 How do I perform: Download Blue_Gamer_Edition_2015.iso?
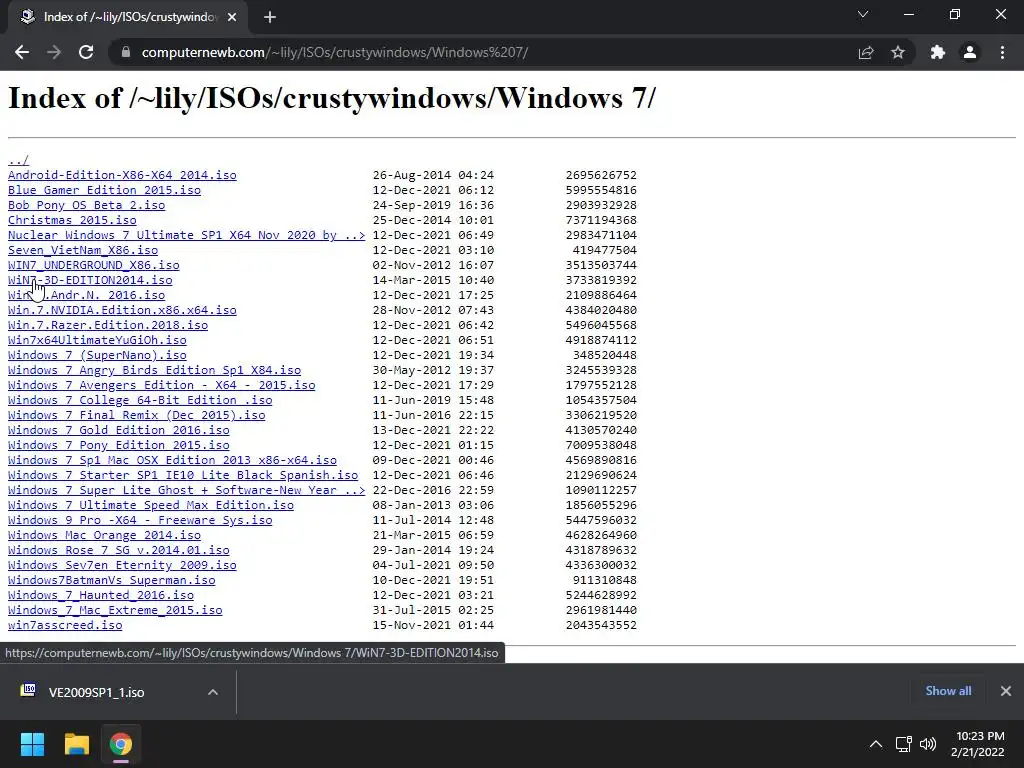(x=104, y=190)
